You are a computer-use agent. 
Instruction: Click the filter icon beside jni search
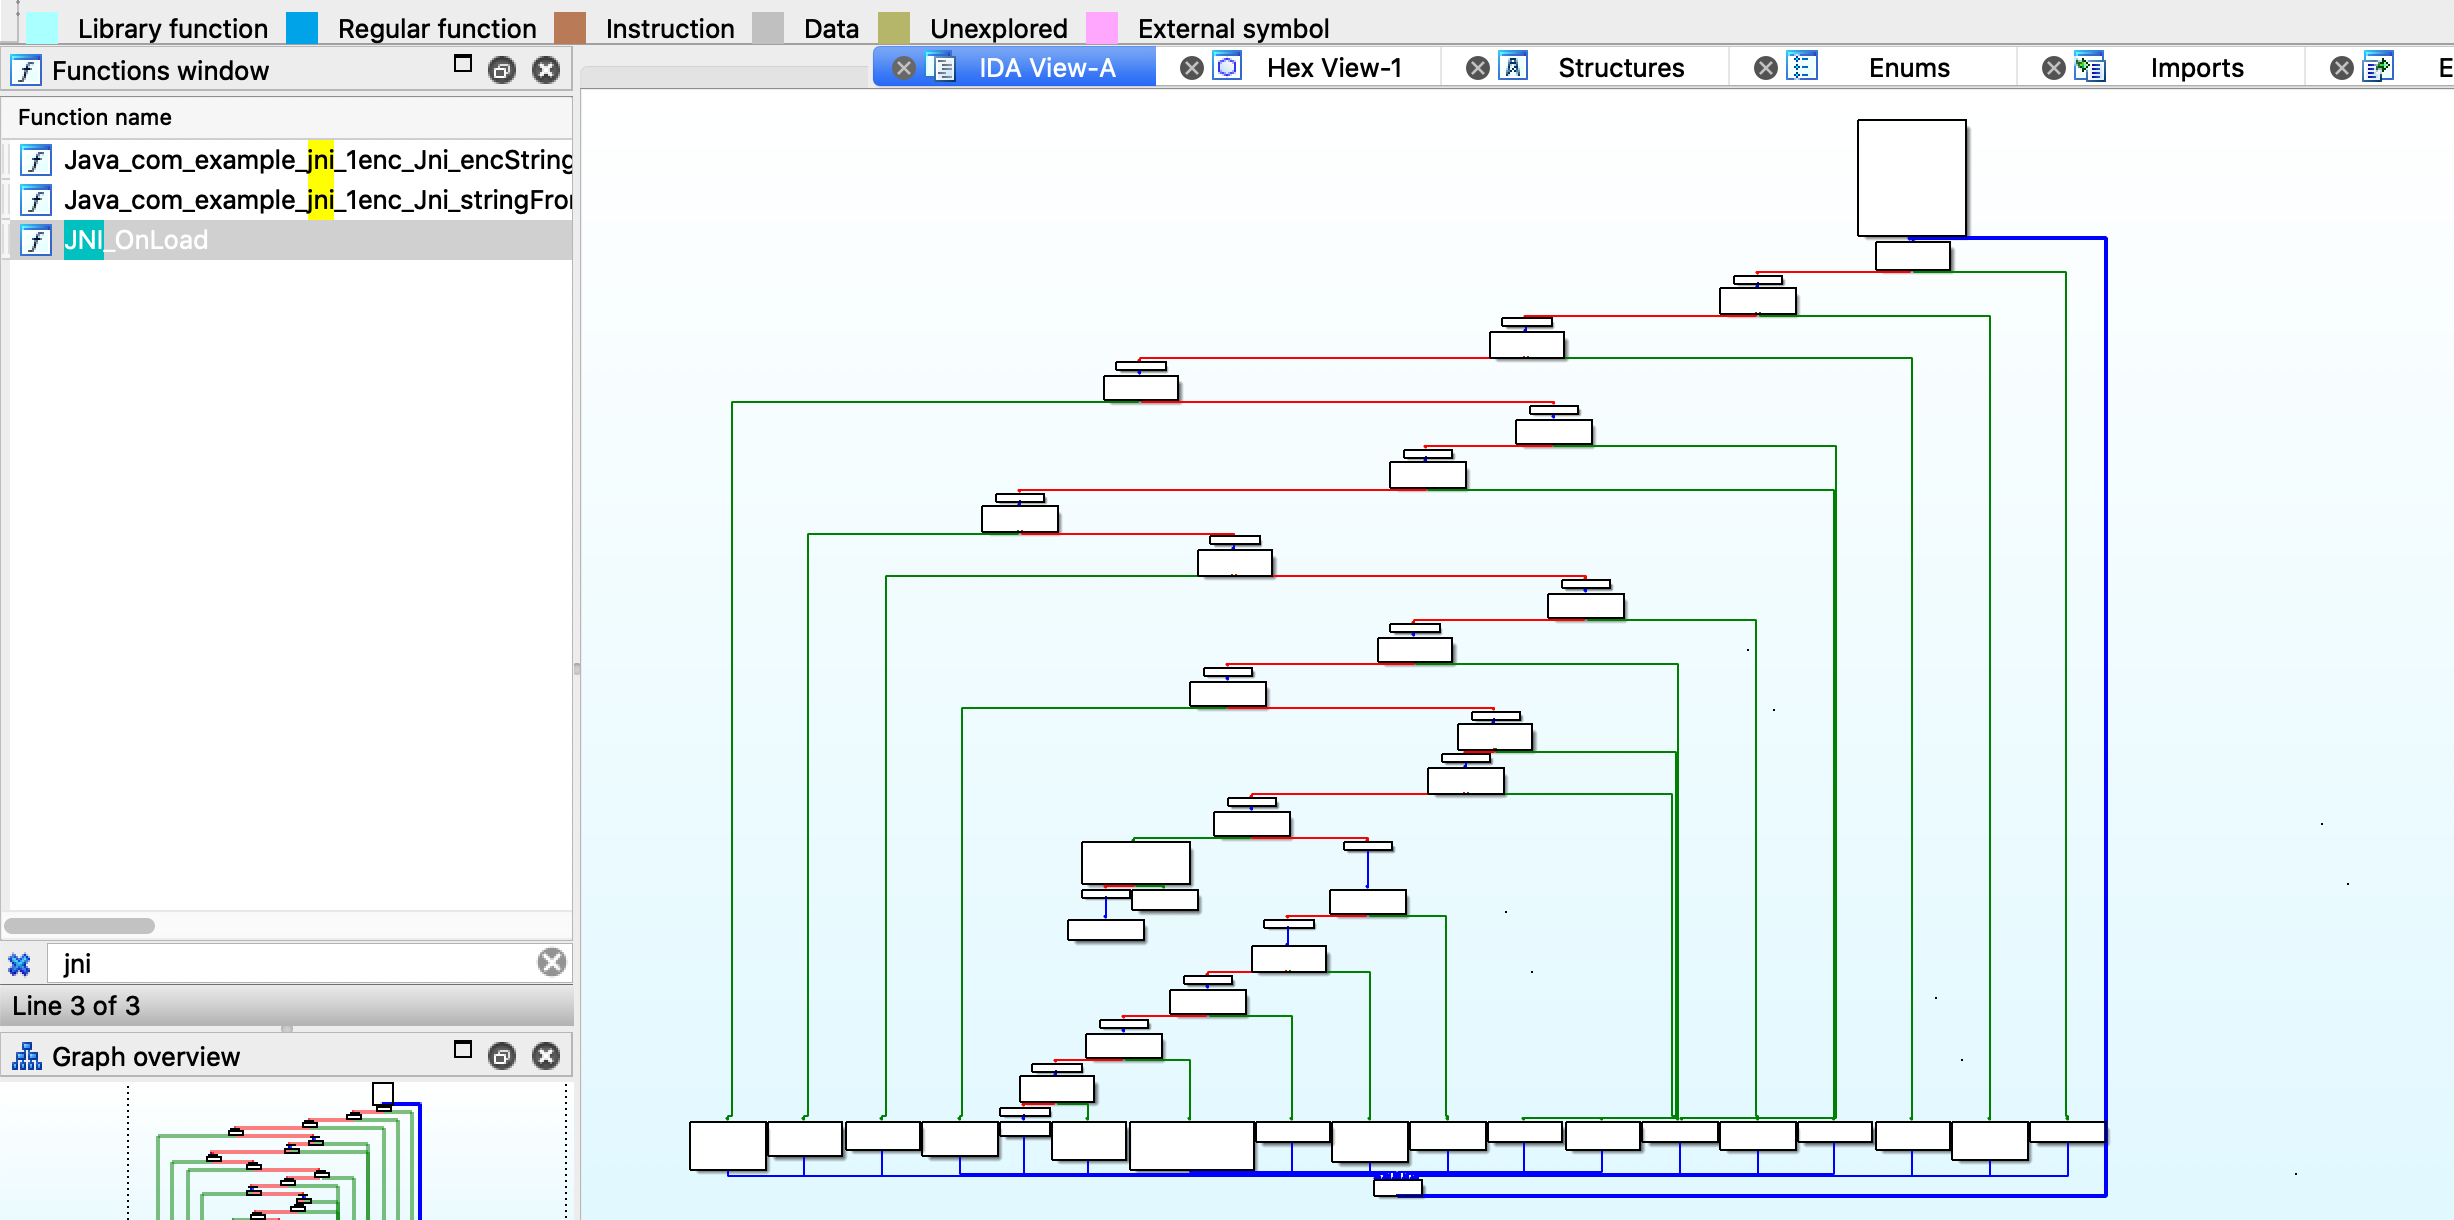pyautogui.click(x=20, y=964)
